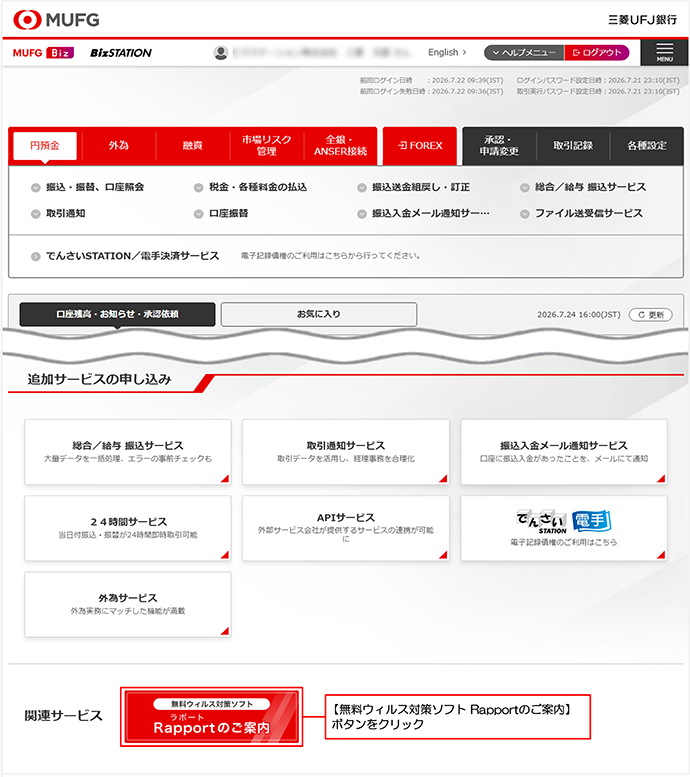Click the ログアウト button
This screenshot has width=690, height=777.
pyautogui.click(x=597, y=53)
